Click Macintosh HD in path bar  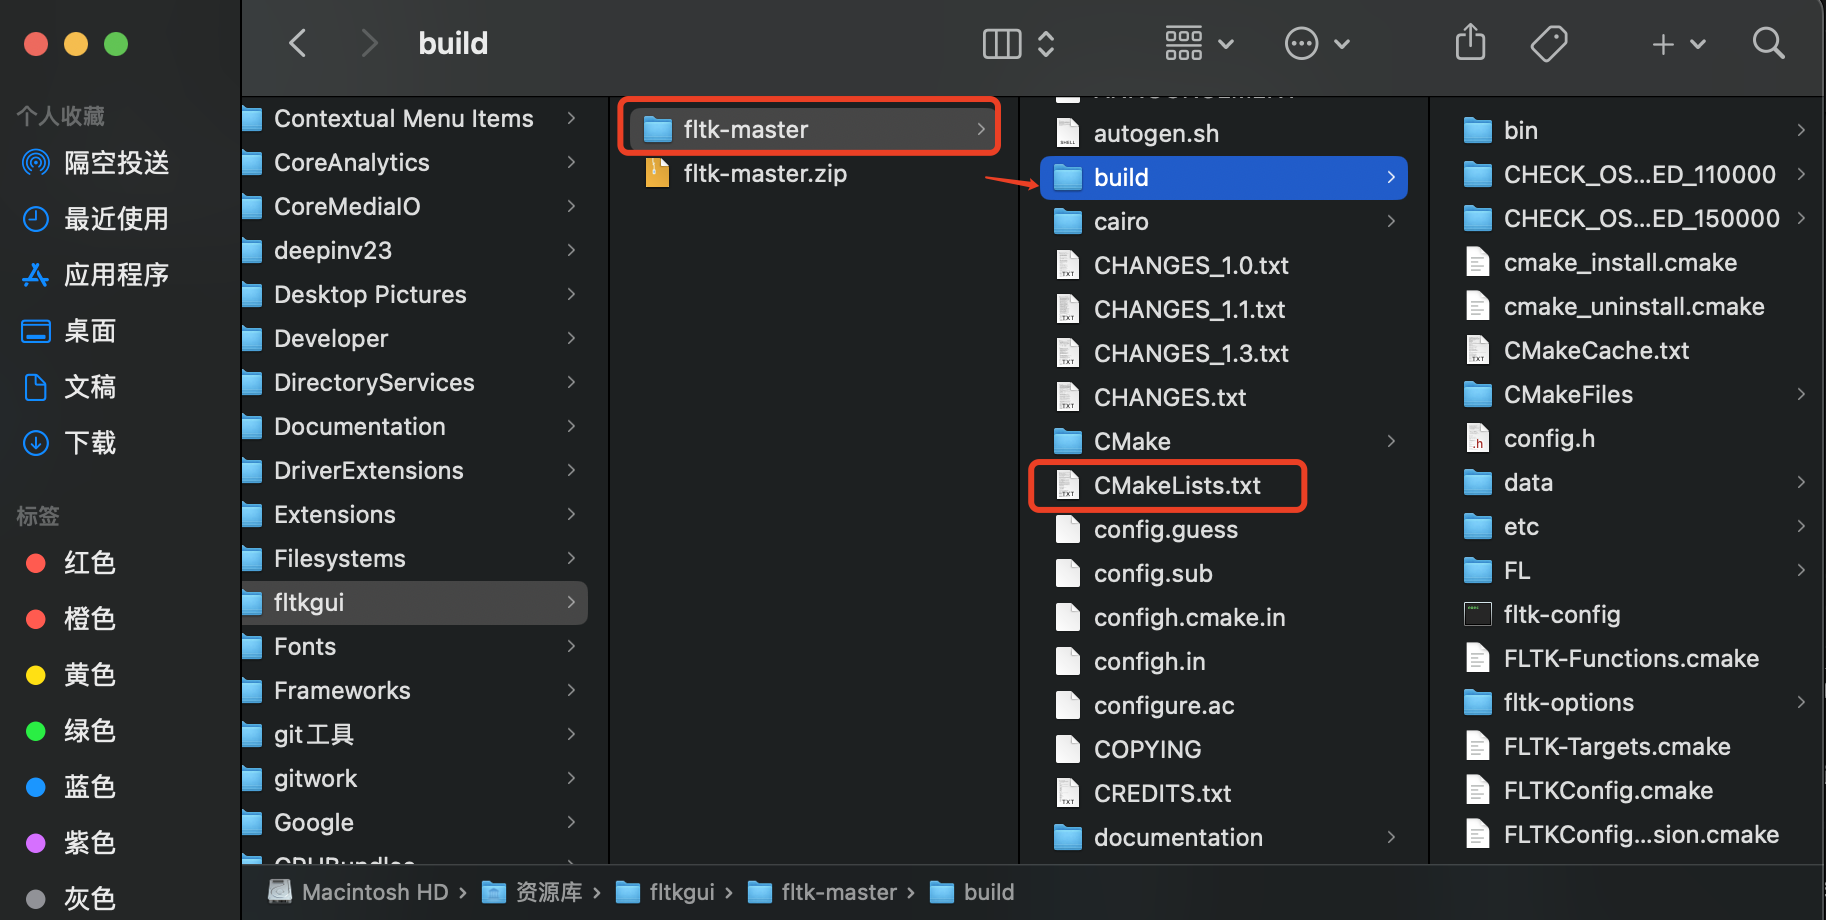(359, 891)
